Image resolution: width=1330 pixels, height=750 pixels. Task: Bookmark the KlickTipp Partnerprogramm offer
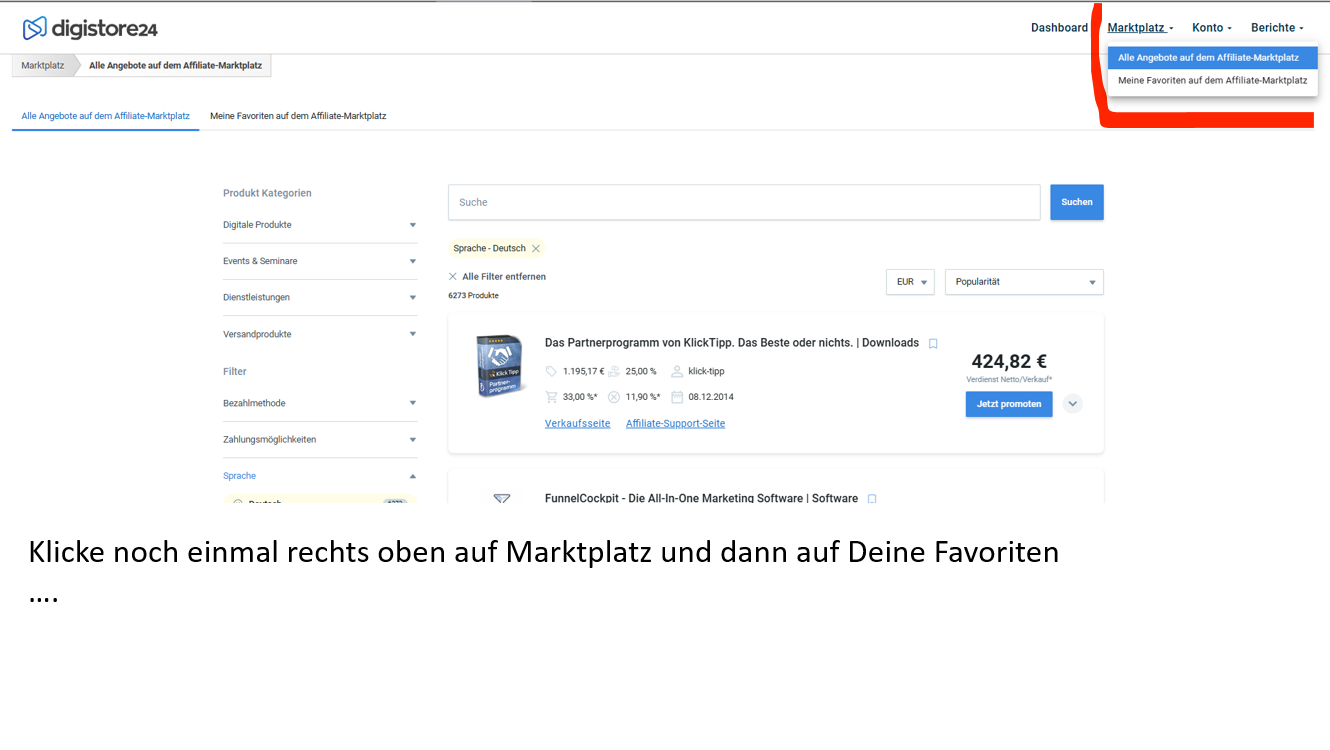point(933,344)
